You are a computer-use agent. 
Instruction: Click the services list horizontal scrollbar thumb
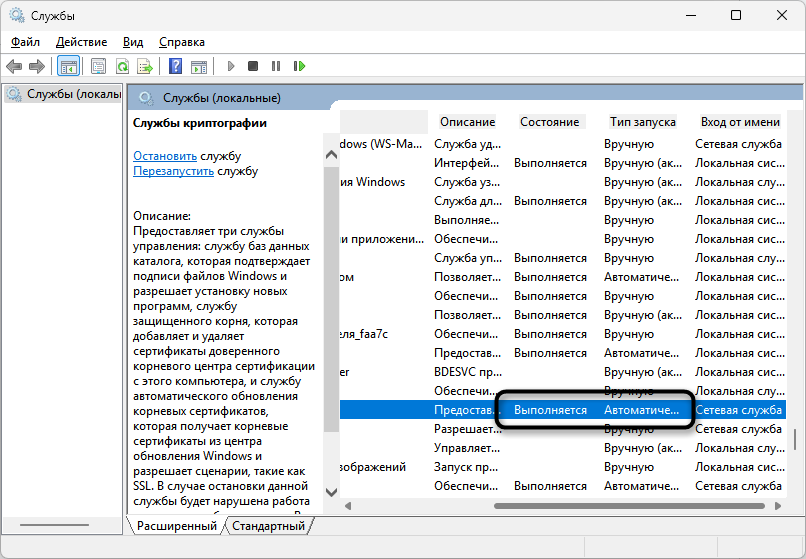pyautogui.click(x=631, y=506)
